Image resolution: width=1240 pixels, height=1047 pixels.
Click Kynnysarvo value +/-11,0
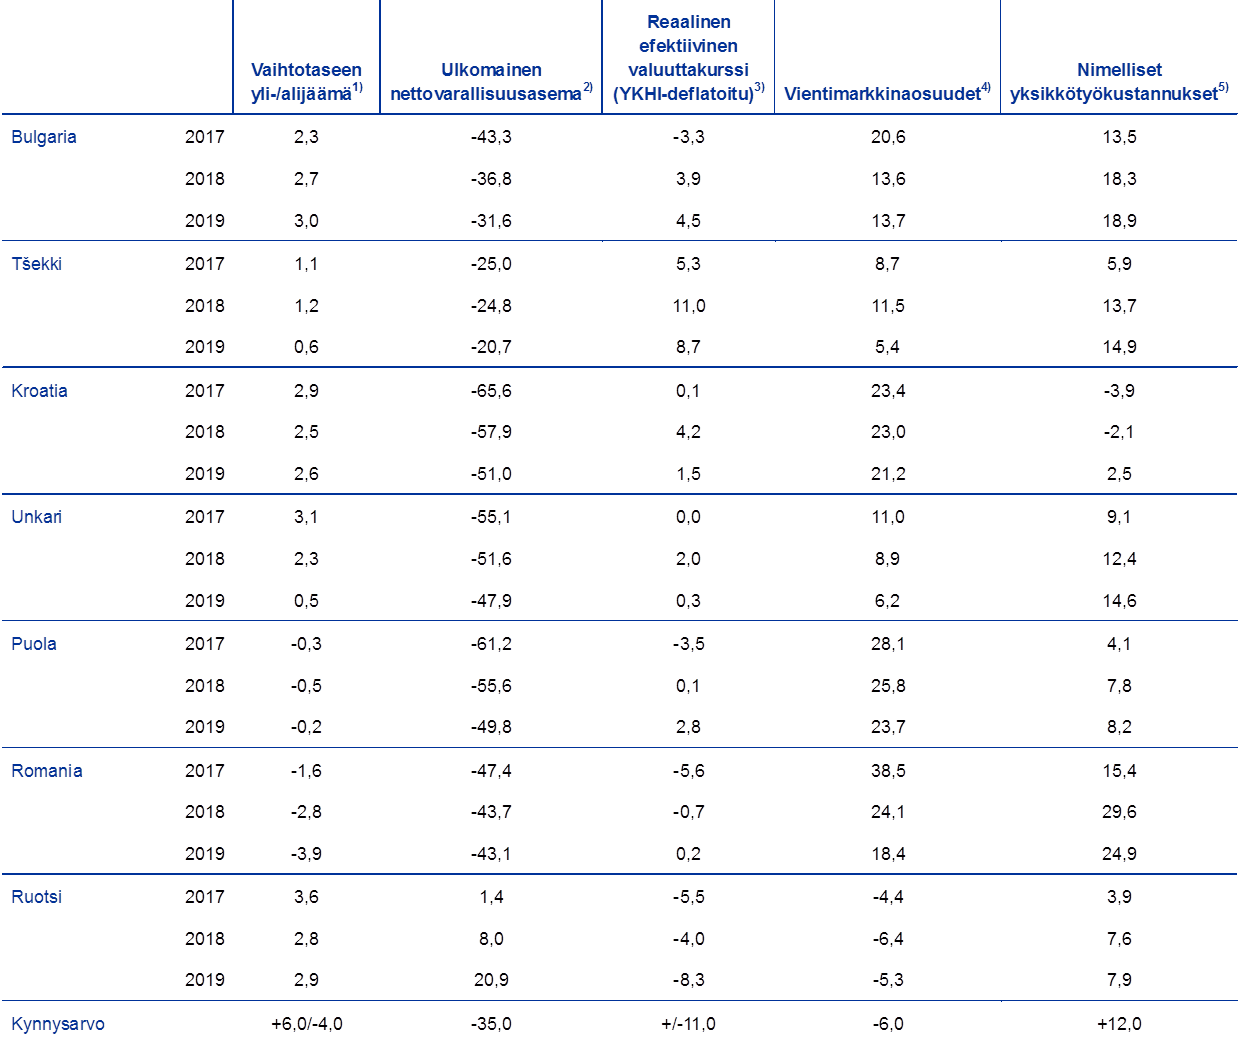coord(688,1024)
